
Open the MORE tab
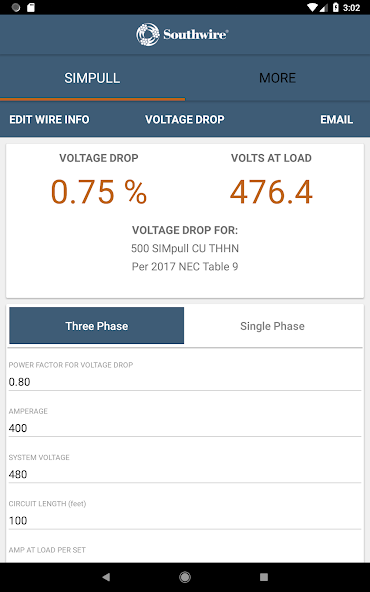point(278,78)
